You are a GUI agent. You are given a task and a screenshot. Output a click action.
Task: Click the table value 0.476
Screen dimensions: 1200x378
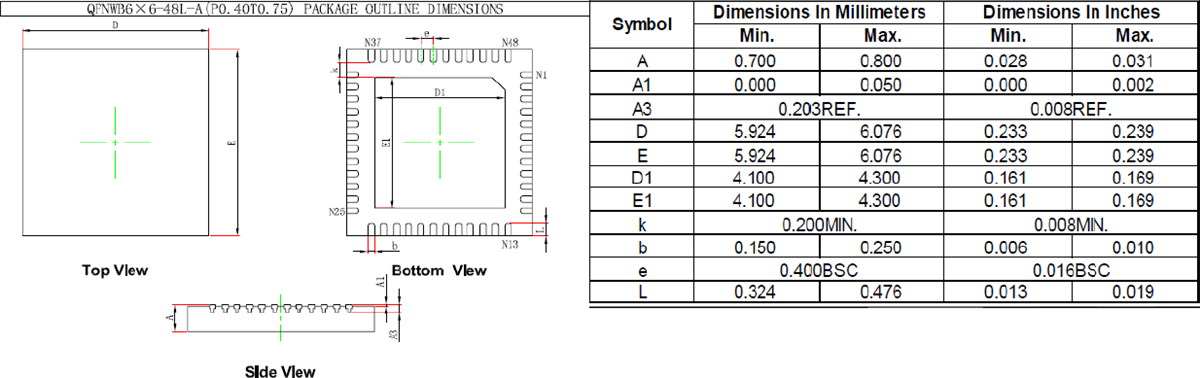882,293
